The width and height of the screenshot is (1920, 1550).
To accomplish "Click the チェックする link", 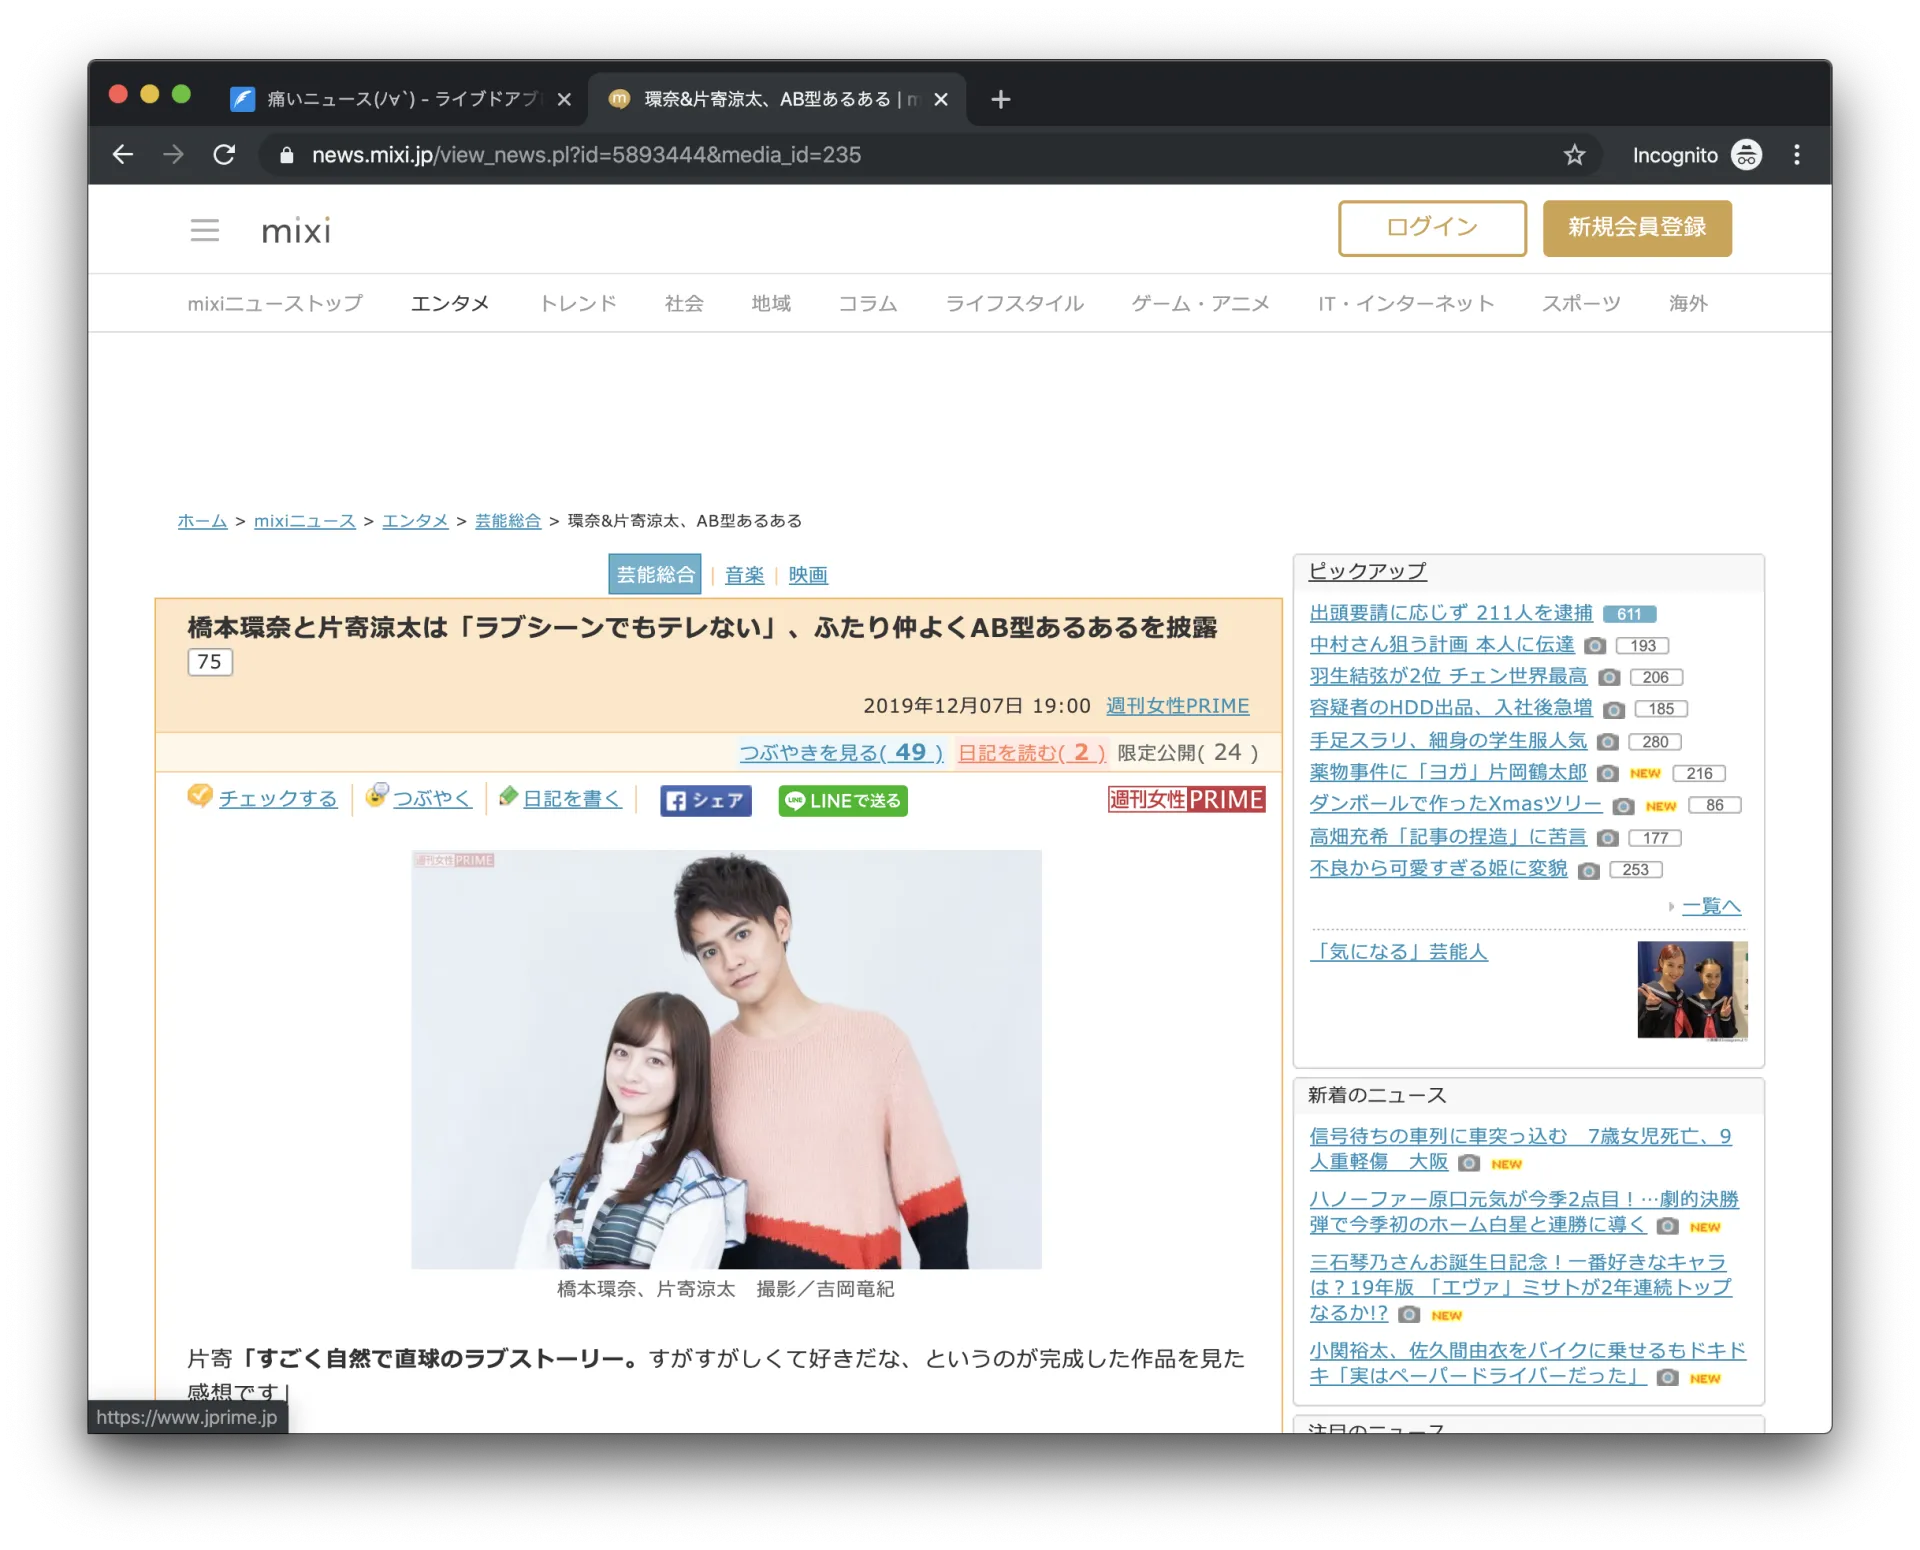I will 277,799.
